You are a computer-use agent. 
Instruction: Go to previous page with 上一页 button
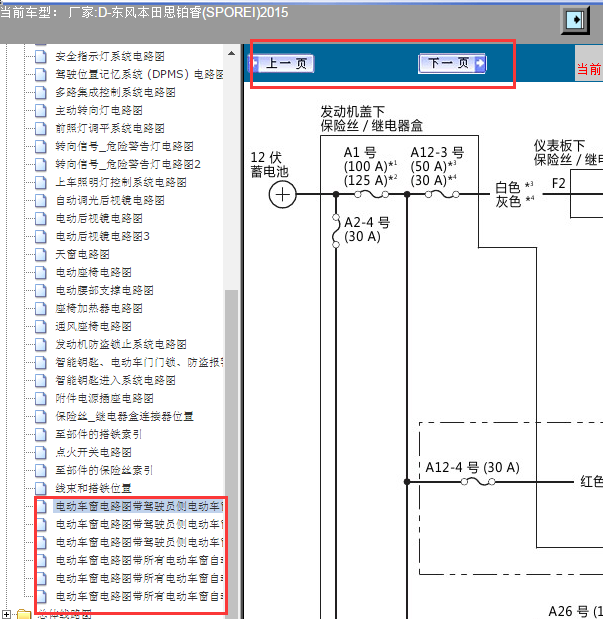tap(281, 64)
